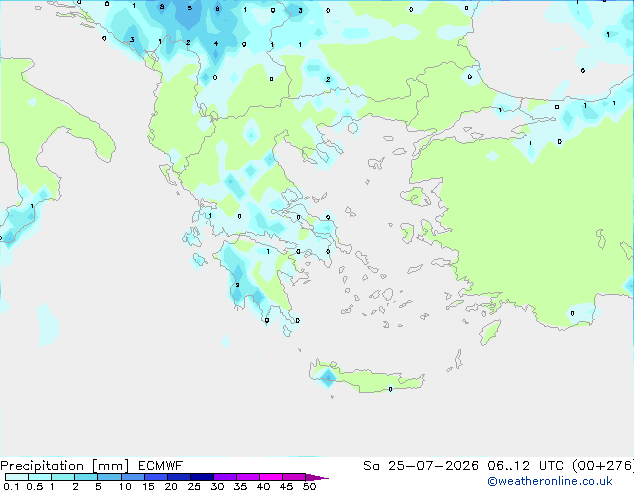Click the legend label 45

pyautogui.click(x=286, y=486)
